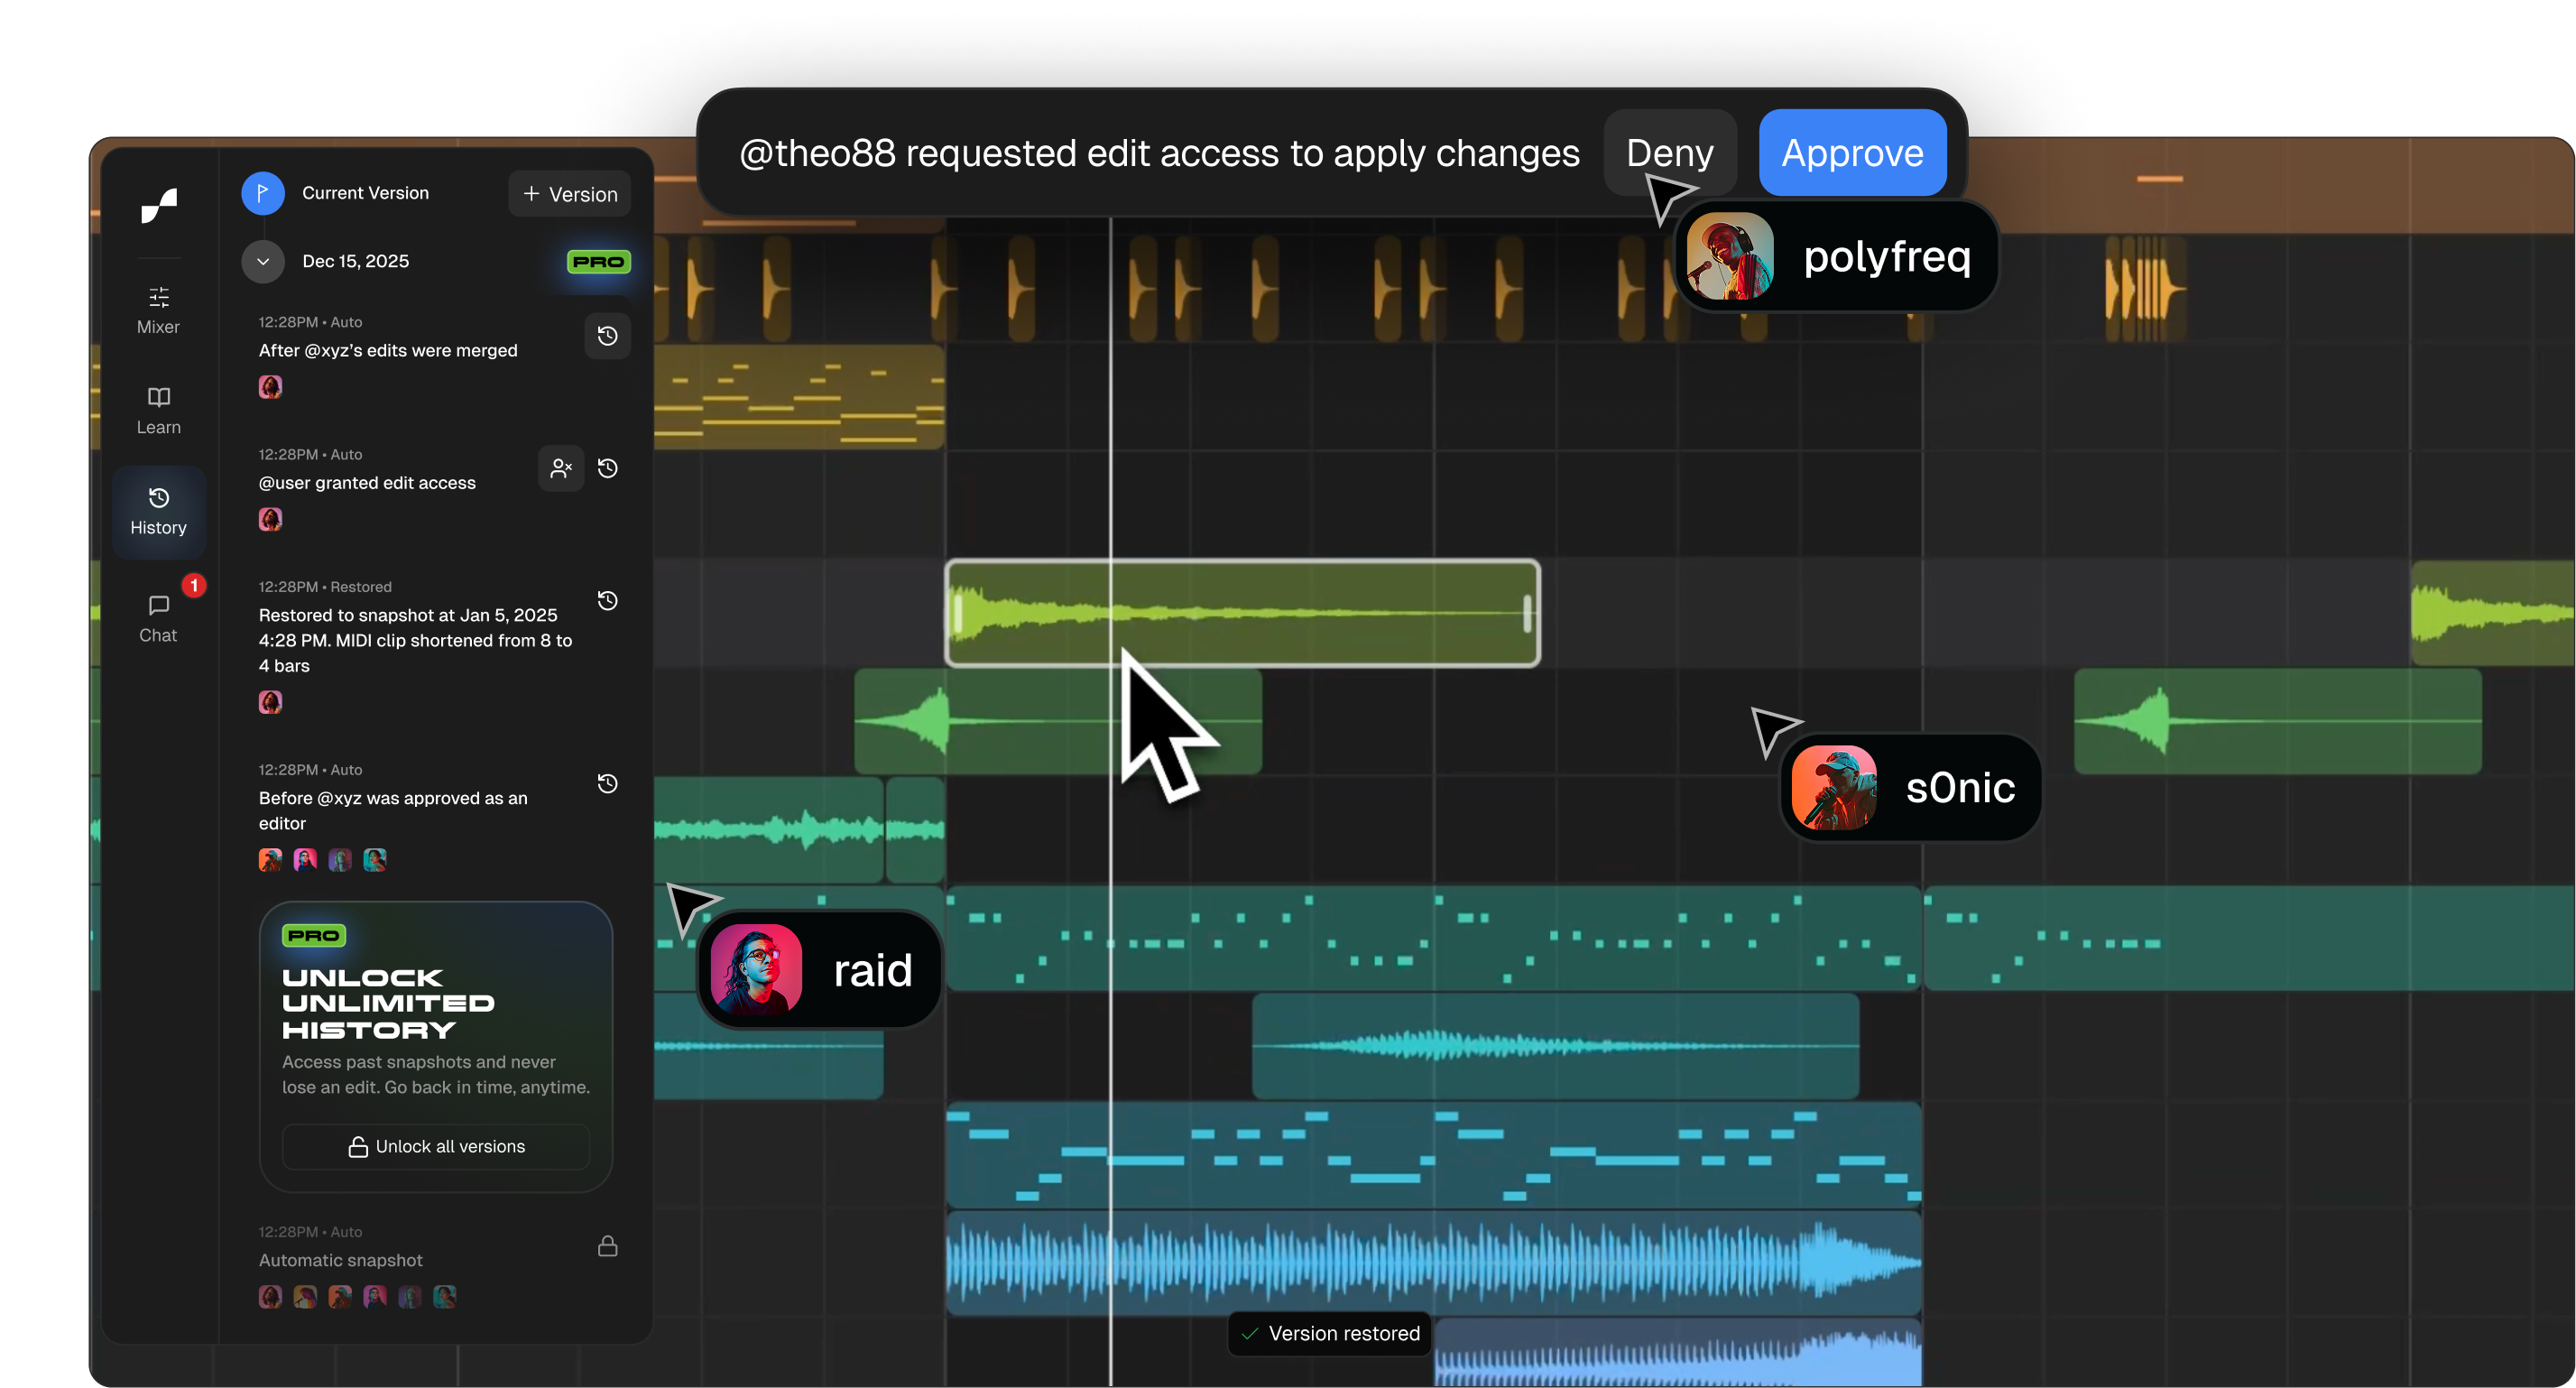Open the Mixer panel
Viewport: 2576px width, 1388px height.
point(158,310)
